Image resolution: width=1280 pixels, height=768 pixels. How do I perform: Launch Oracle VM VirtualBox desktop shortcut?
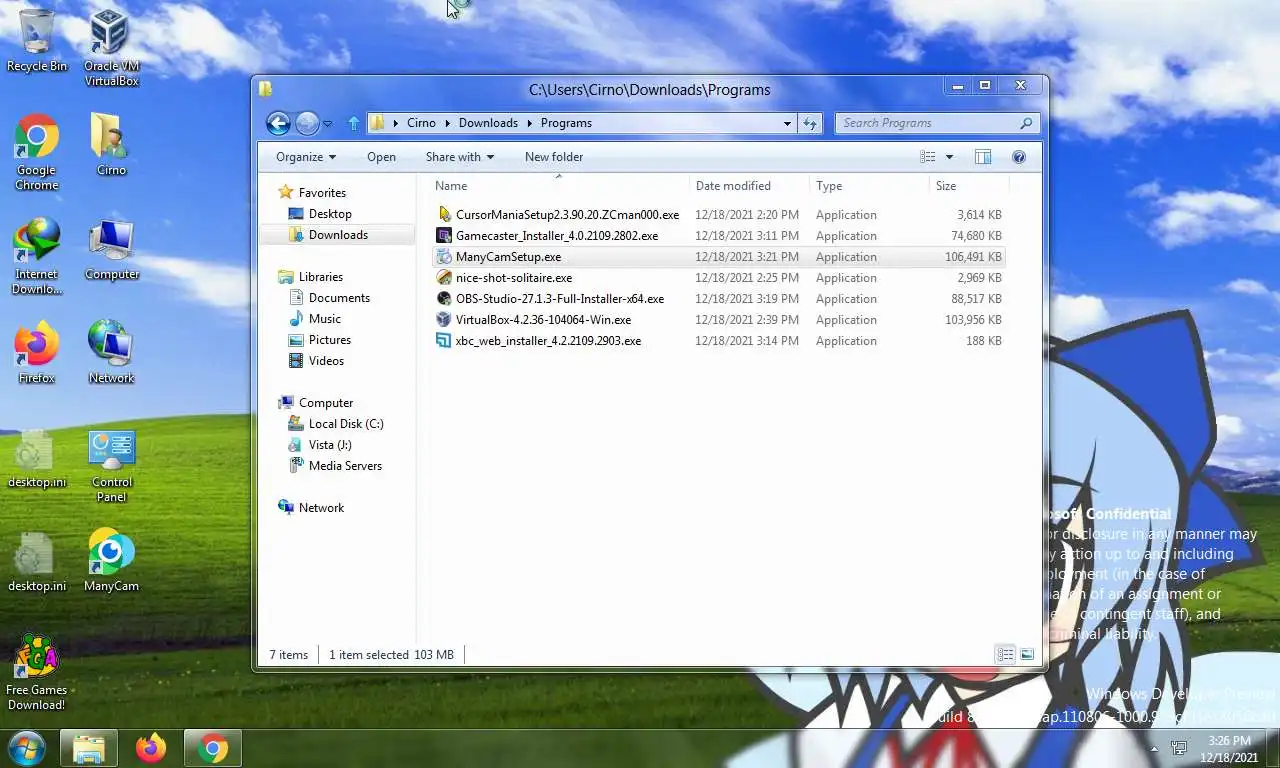tap(111, 47)
